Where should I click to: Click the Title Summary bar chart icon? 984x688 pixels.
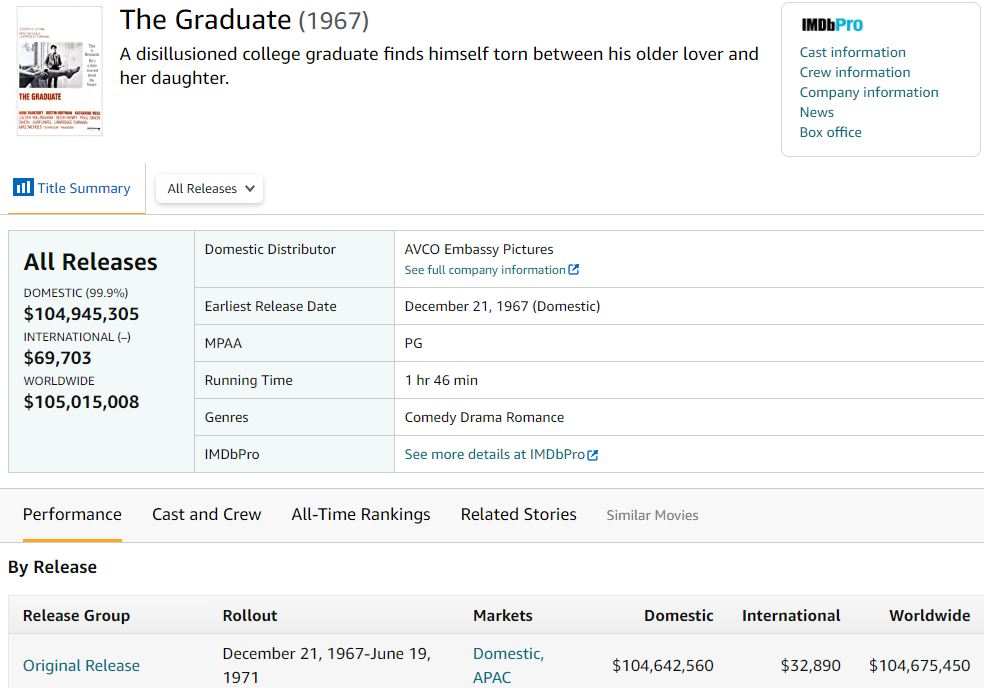coord(23,187)
